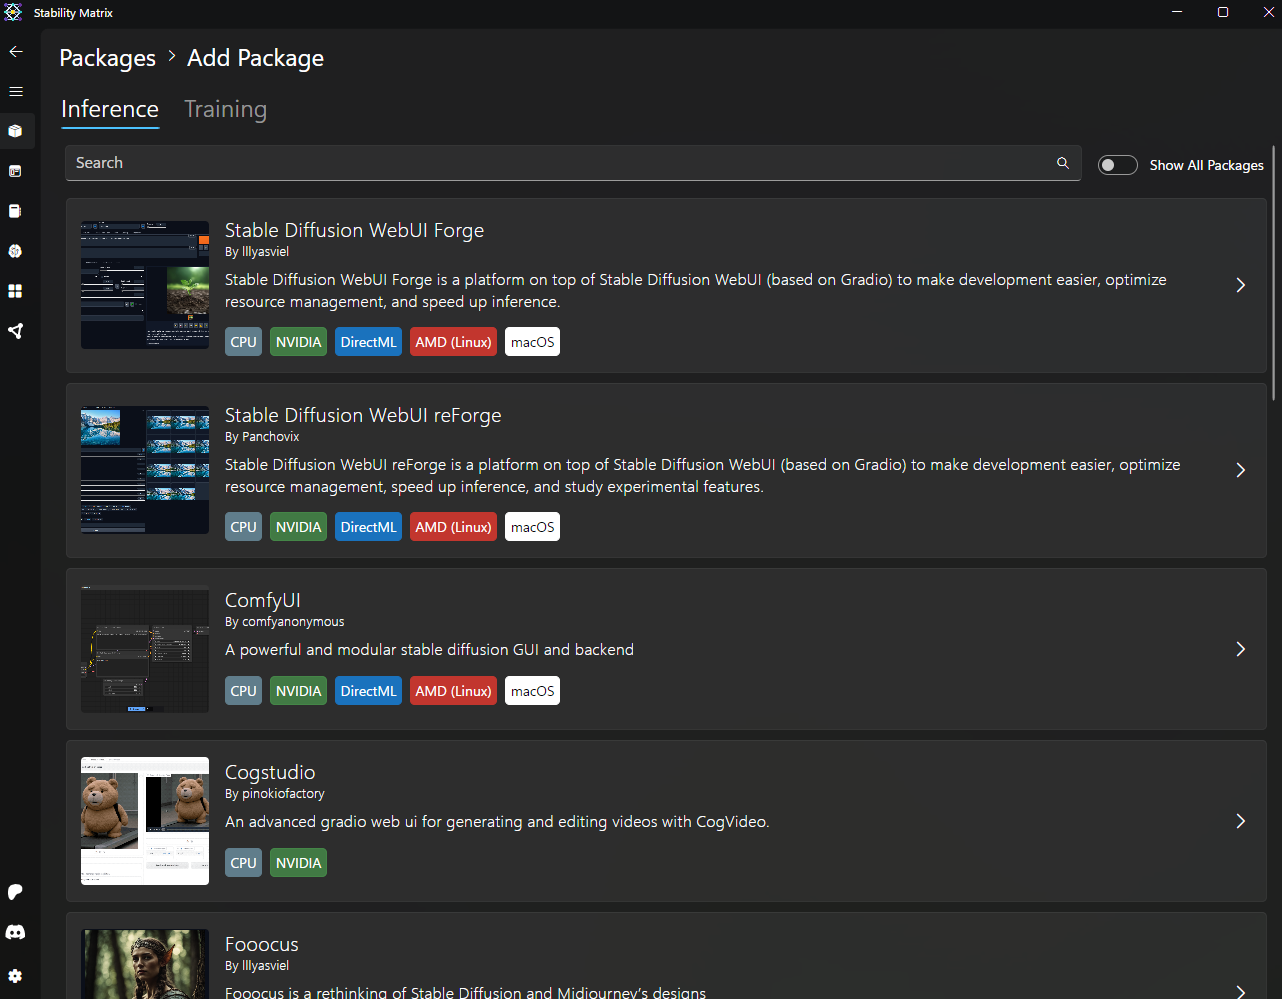Click the DirectML badge on WebUI reForge
Screen dimensions: 1282x999
pyautogui.click(x=368, y=527)
